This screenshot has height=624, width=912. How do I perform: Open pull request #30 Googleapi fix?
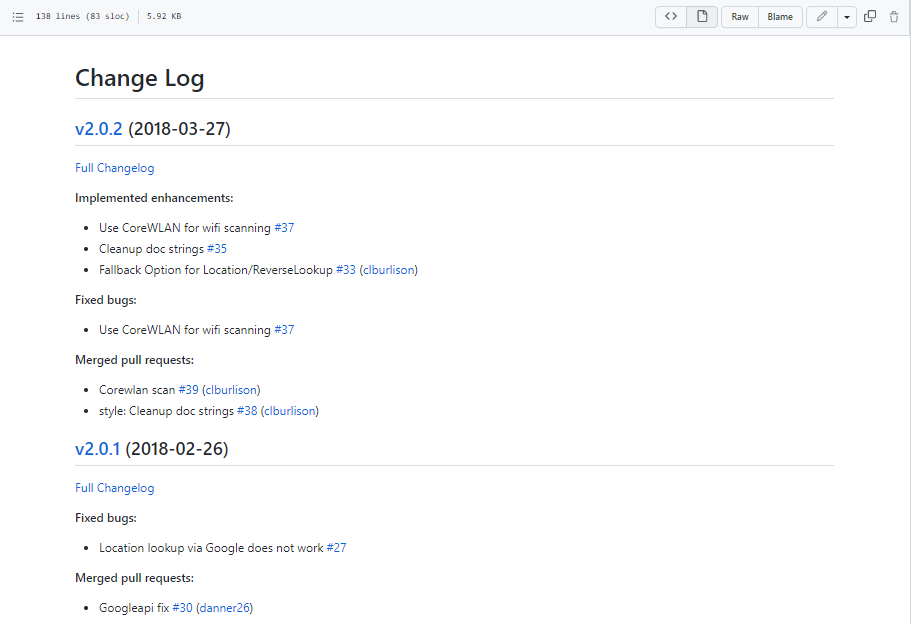click(x=181, y=607)
